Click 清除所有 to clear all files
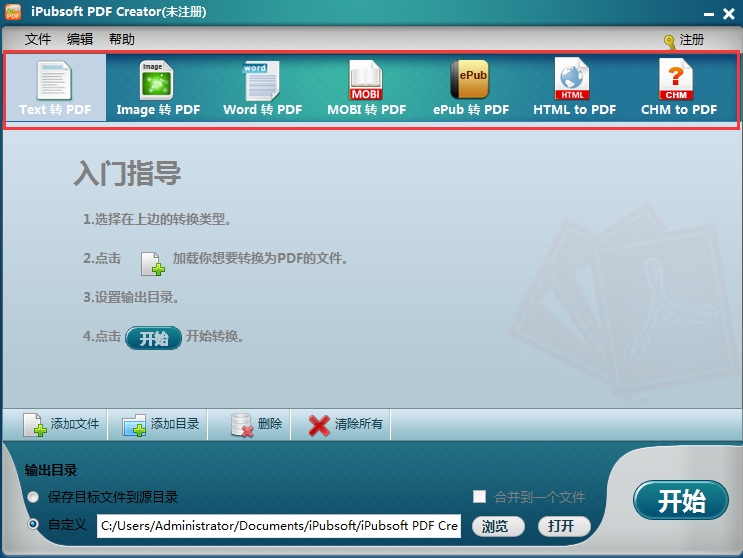This screenshot has width=743, height=558. 345,424
